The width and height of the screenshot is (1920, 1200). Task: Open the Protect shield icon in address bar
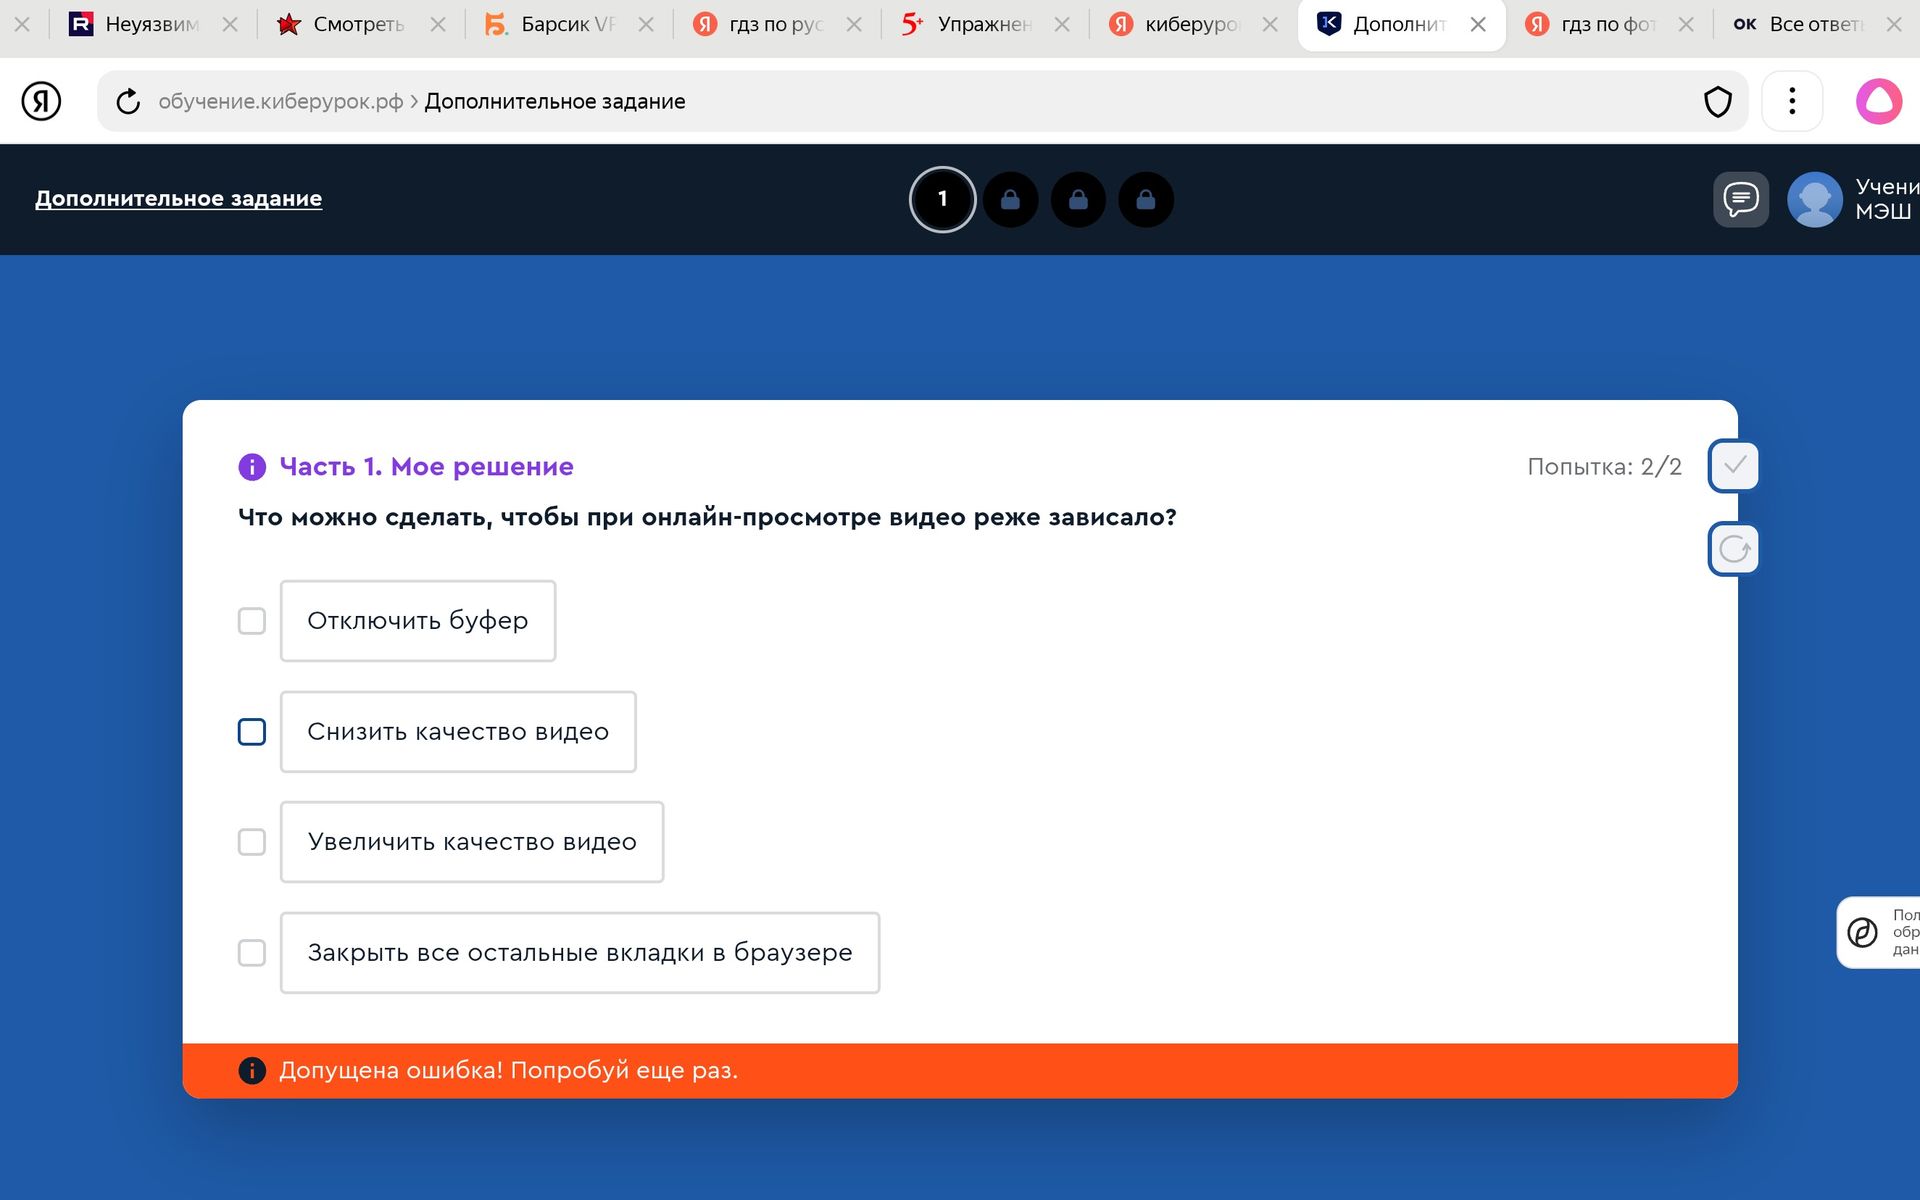pos(1718,101)
